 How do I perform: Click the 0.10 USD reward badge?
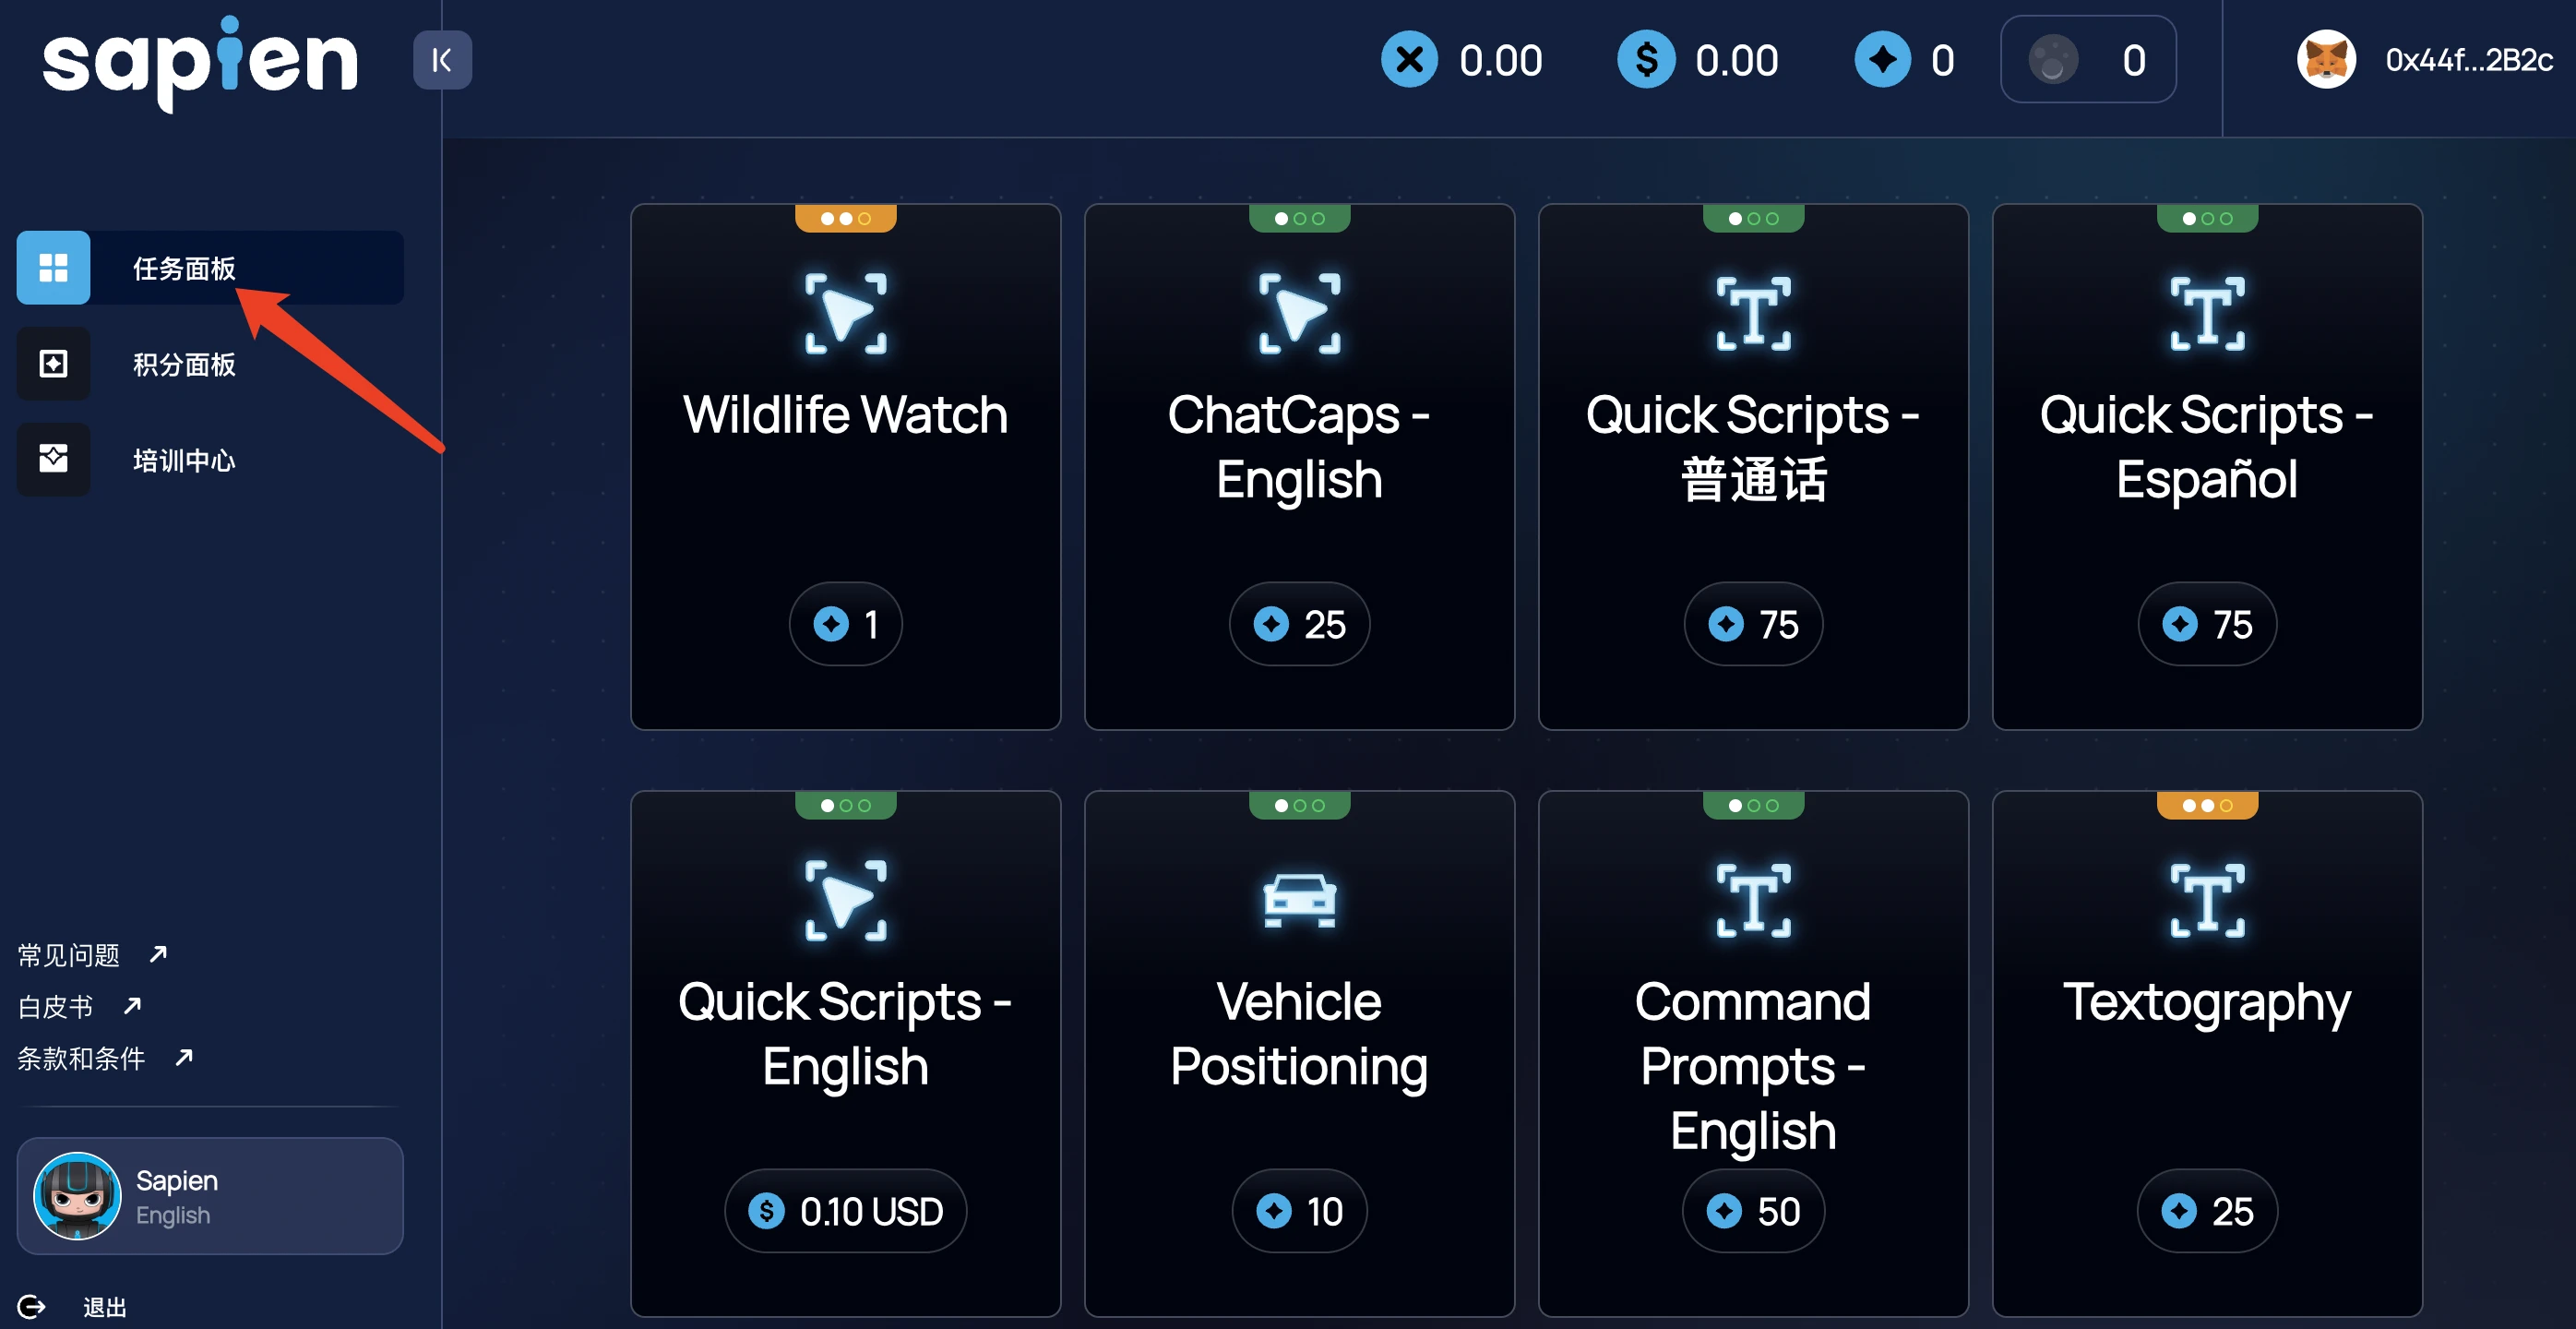coord(845,1211)
